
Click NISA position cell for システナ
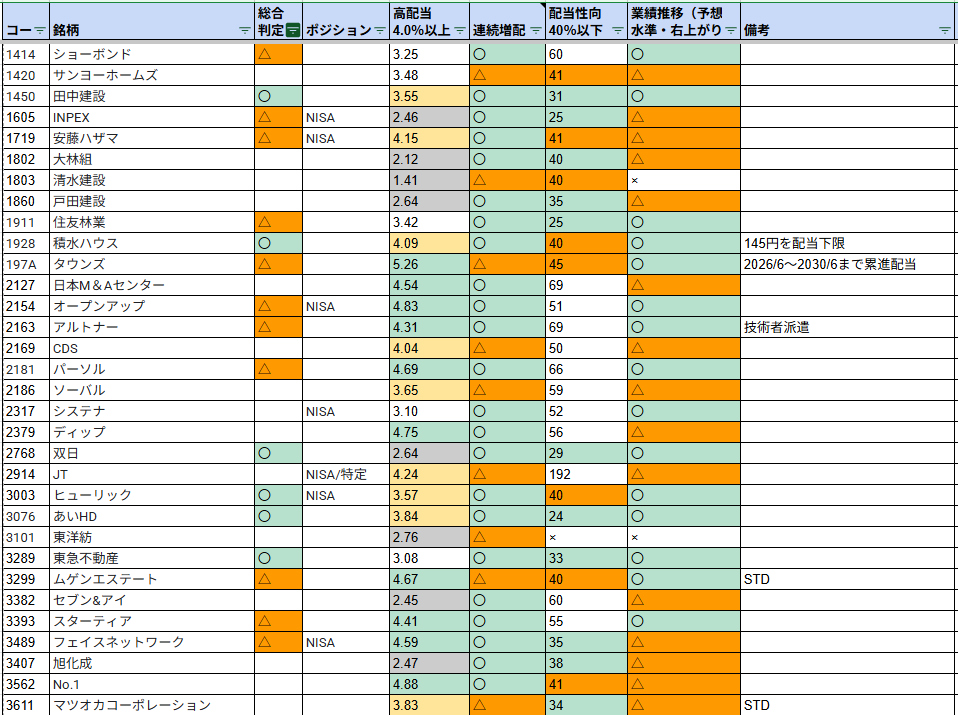pyautogui.click(x=346, y=411)
